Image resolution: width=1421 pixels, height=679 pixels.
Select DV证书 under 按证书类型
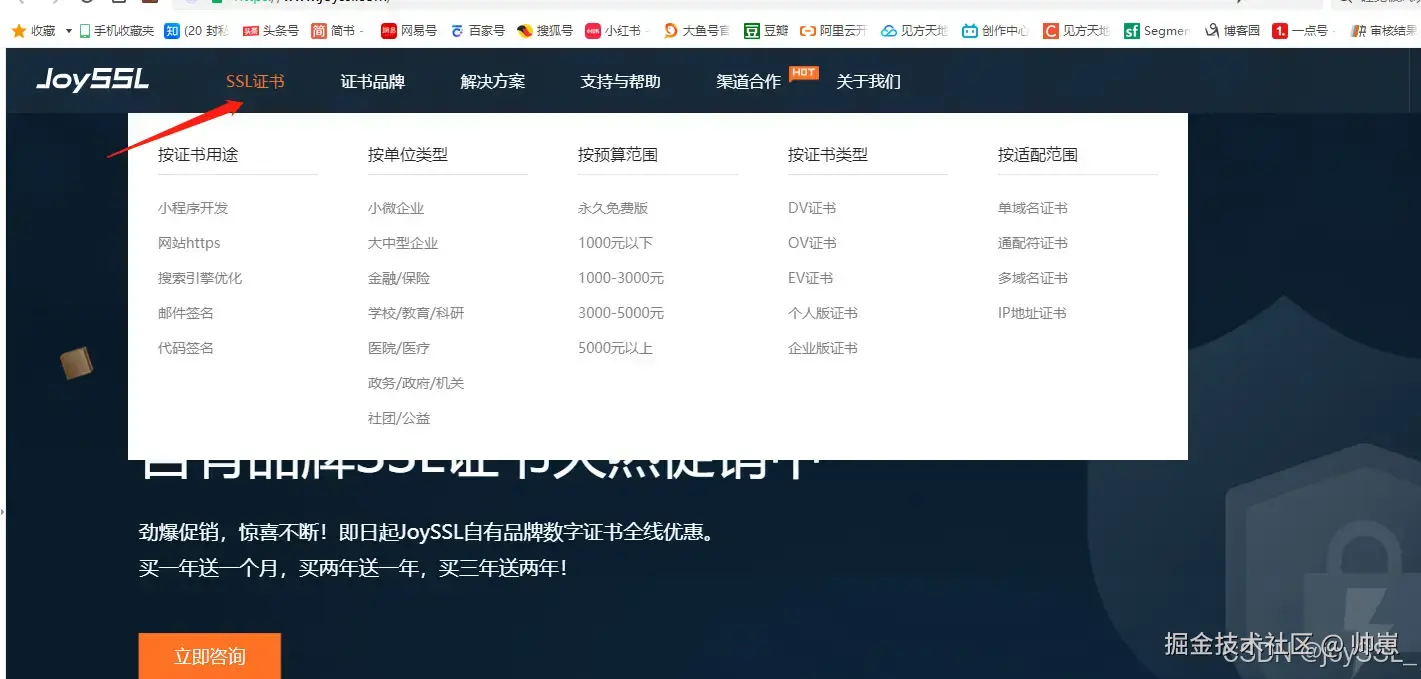[812, 208]
